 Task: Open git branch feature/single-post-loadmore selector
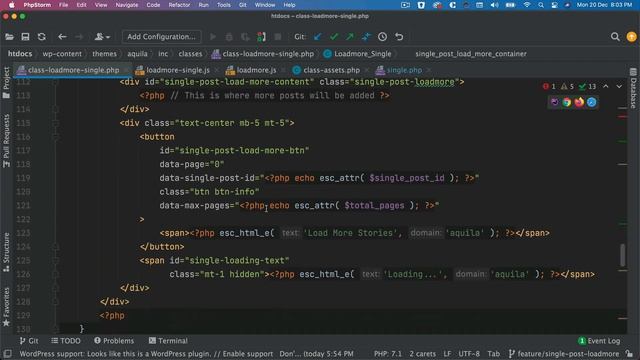(x=564, y=354)
